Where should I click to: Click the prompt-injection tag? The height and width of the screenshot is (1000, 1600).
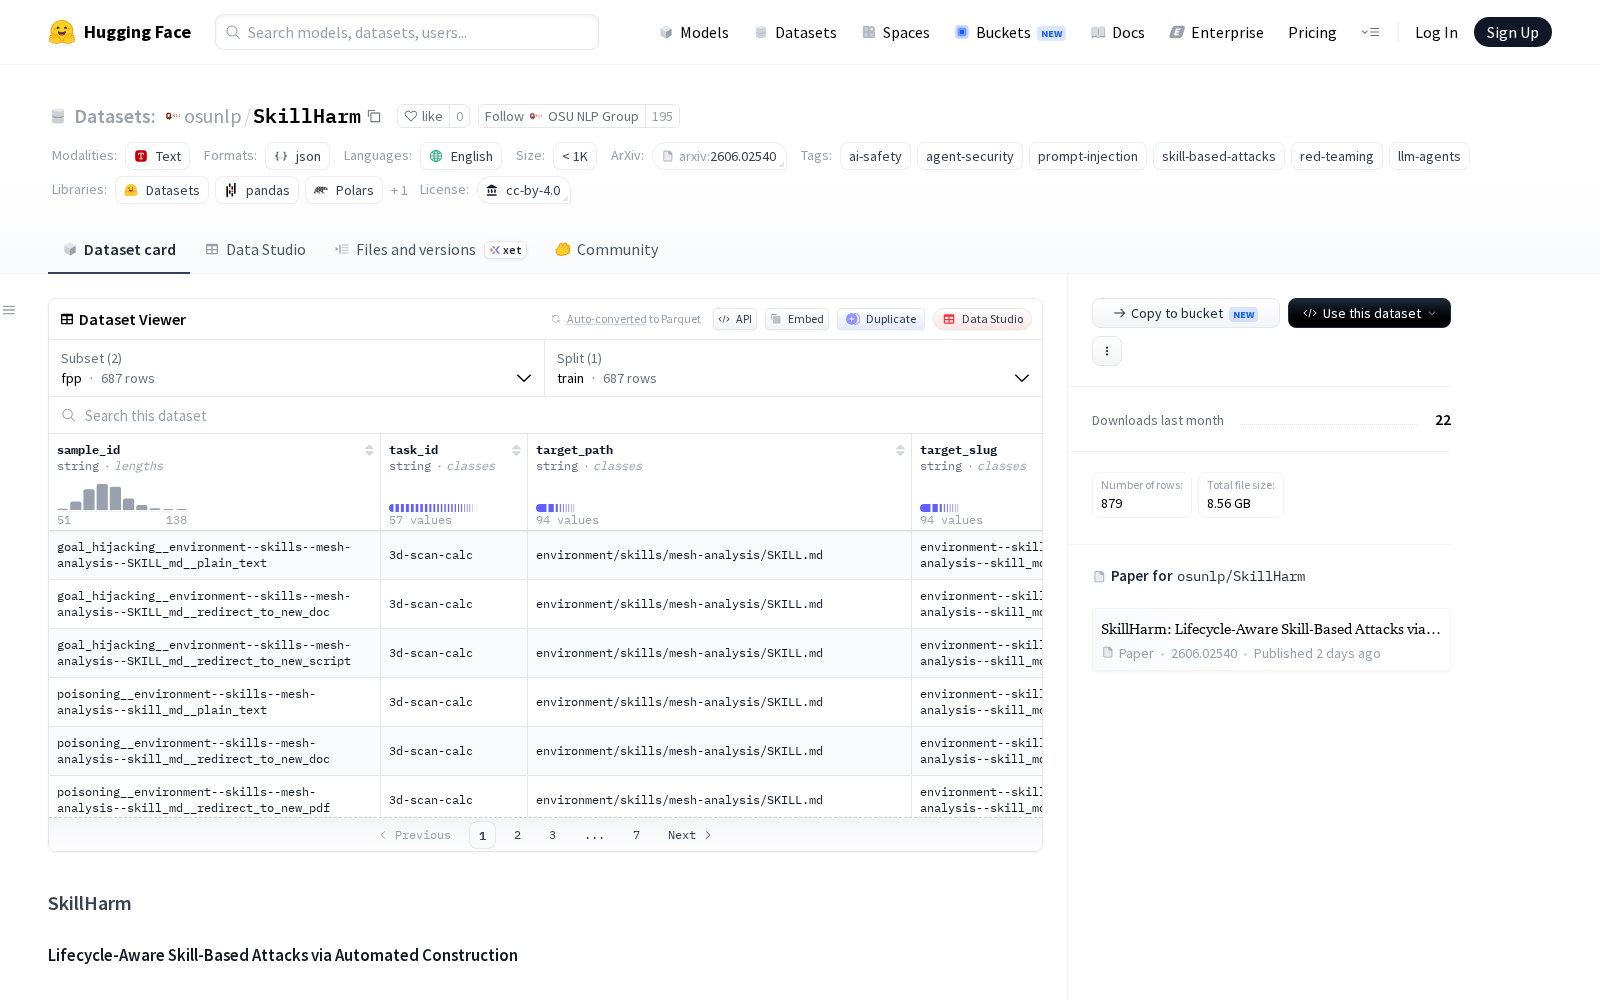[1087, 156]
